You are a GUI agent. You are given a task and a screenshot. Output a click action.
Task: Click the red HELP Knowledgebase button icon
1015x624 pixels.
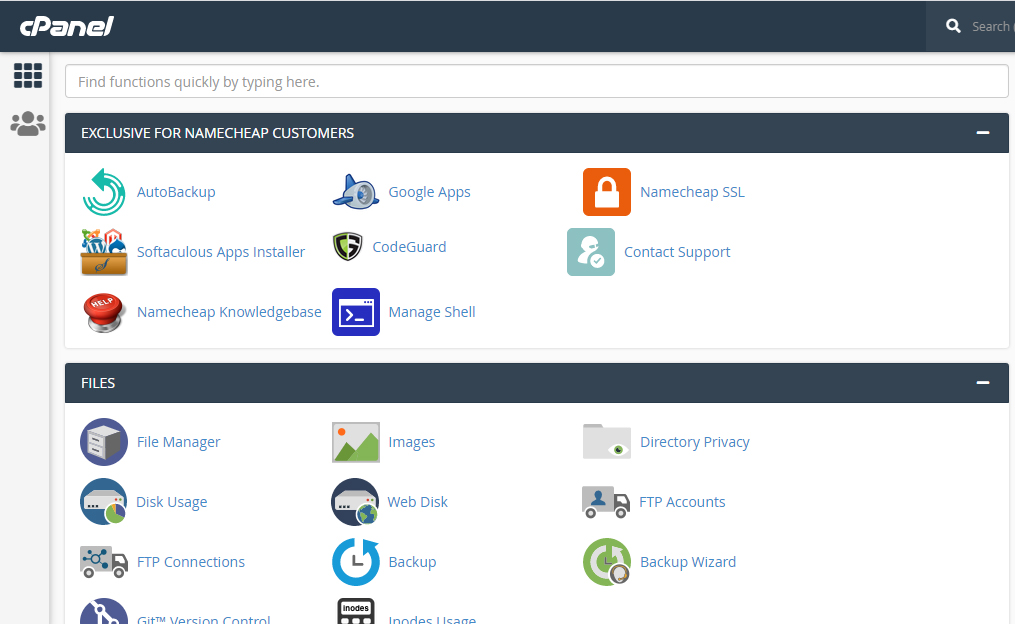tap(104, 312)
